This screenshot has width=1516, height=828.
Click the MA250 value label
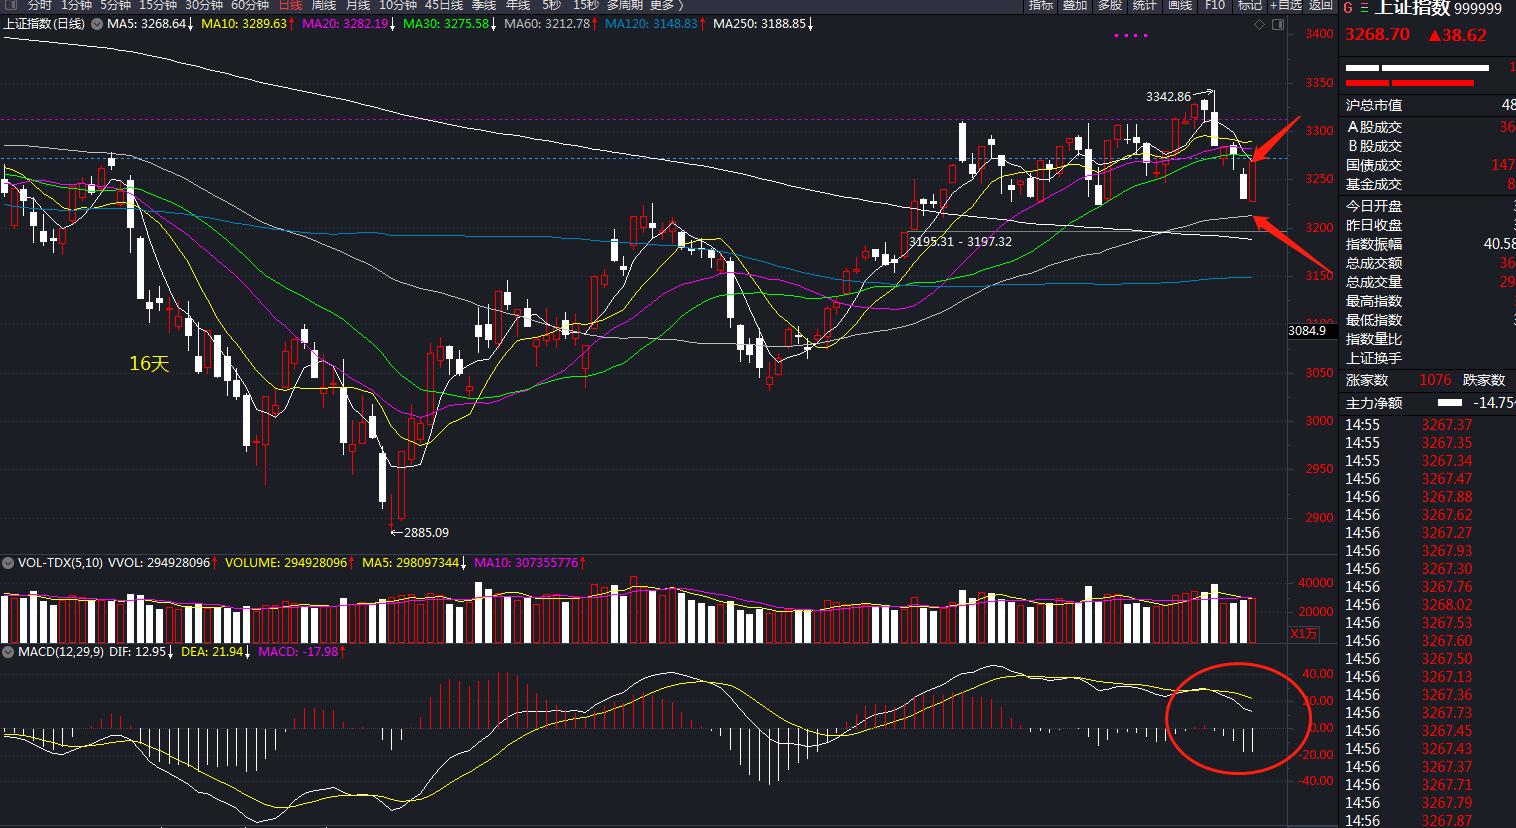coord(760,24)
